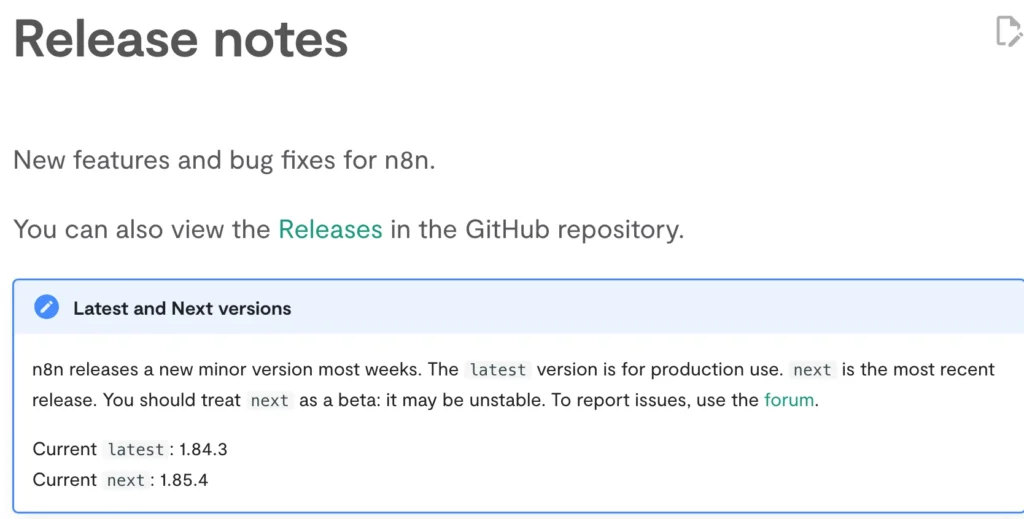
Task: Click the Release notes page heading
Action: tap(181, 39)
